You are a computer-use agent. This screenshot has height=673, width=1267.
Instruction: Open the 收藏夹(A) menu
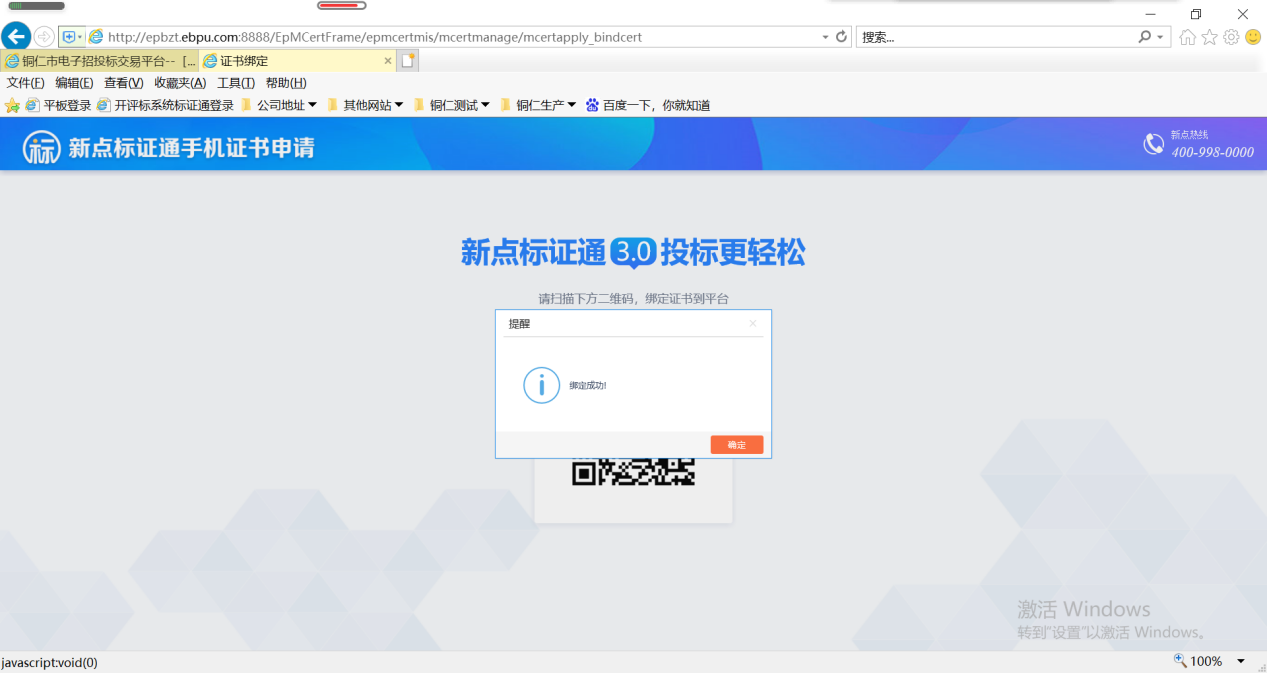click(180, 83)
